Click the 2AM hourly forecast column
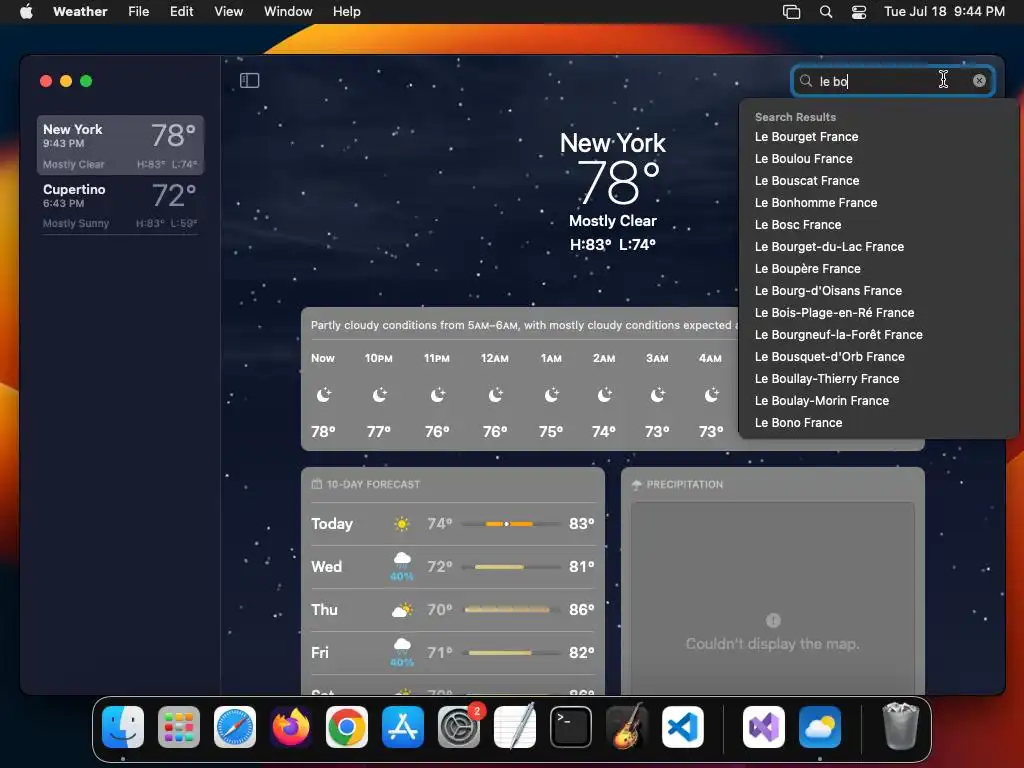This screenshot has height=768, width=1024. tap(604, 394)
